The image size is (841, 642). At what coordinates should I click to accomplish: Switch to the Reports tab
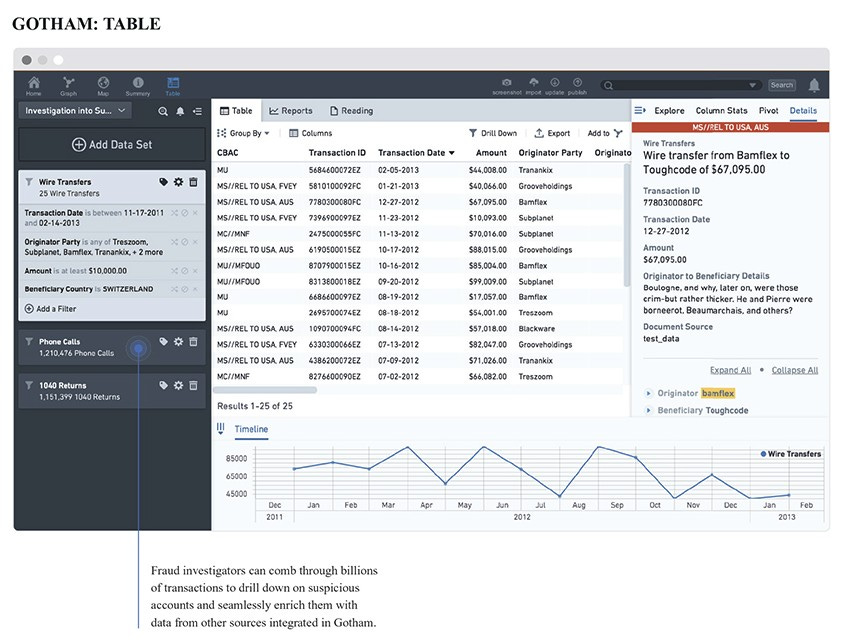291,110
